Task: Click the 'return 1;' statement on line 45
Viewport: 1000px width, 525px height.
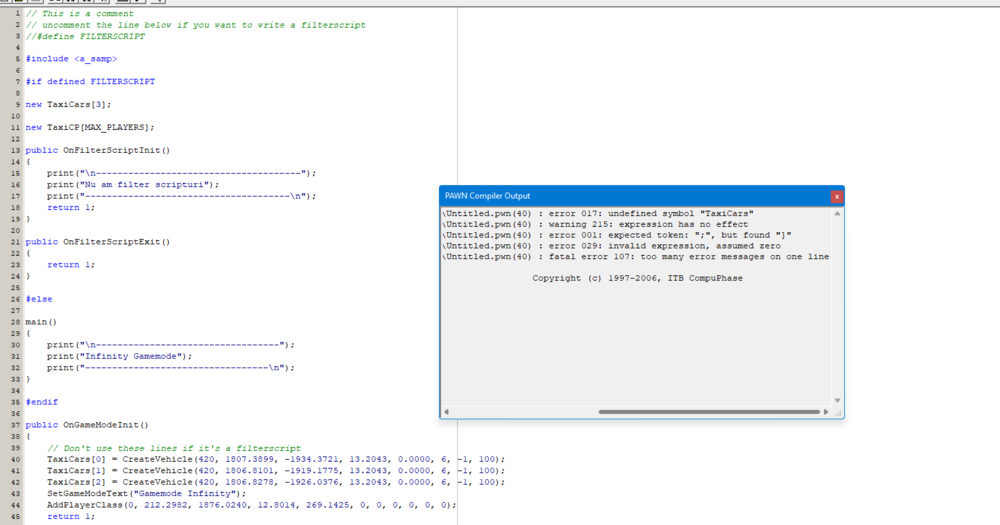Action: click(71, 517)
